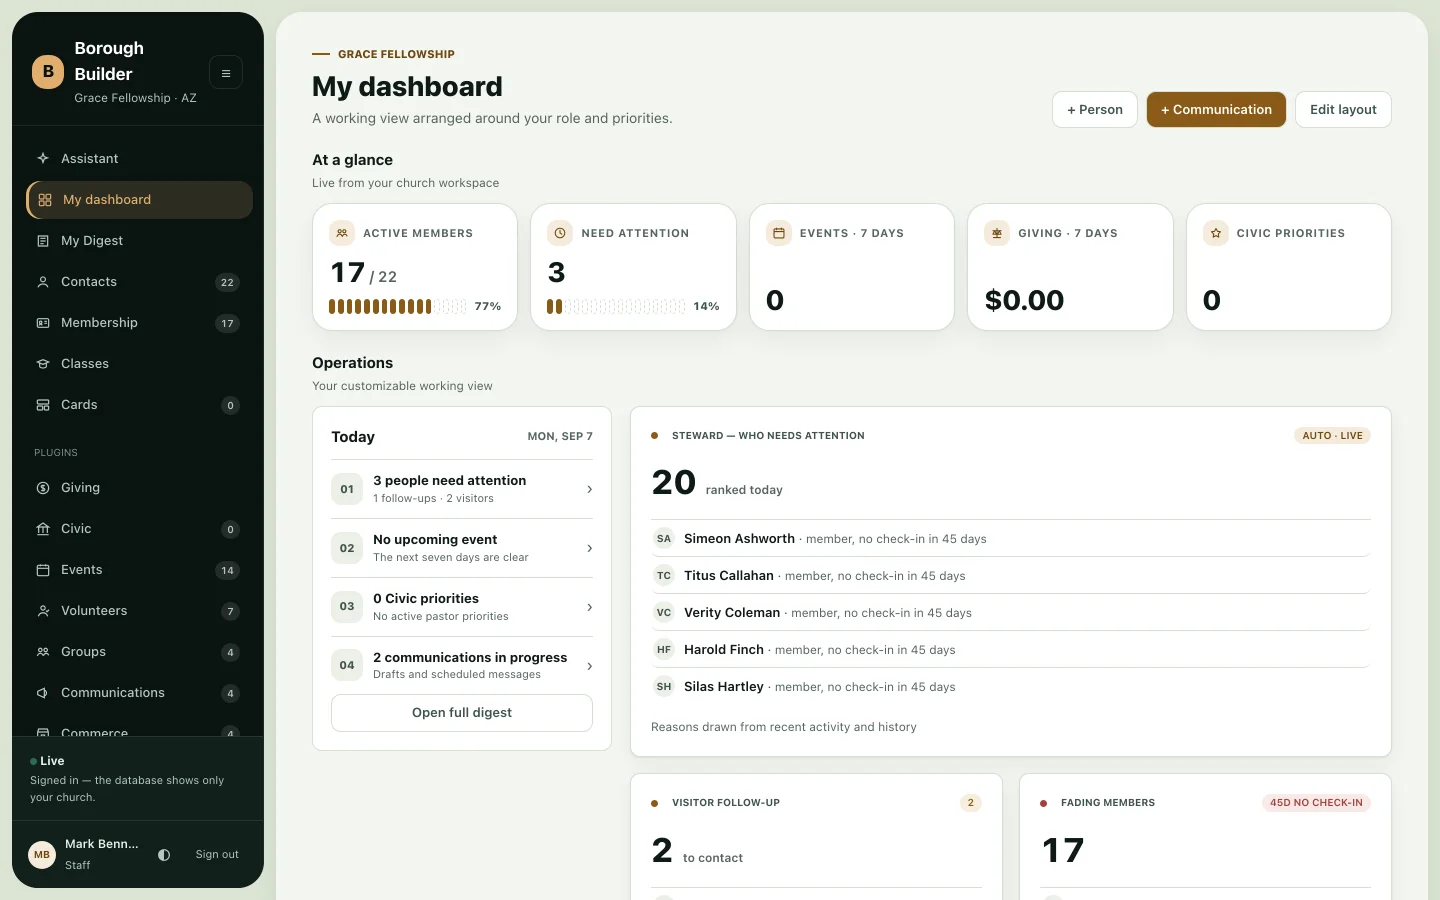Click the Need Attention clock icon

click(x=560, y=233)
